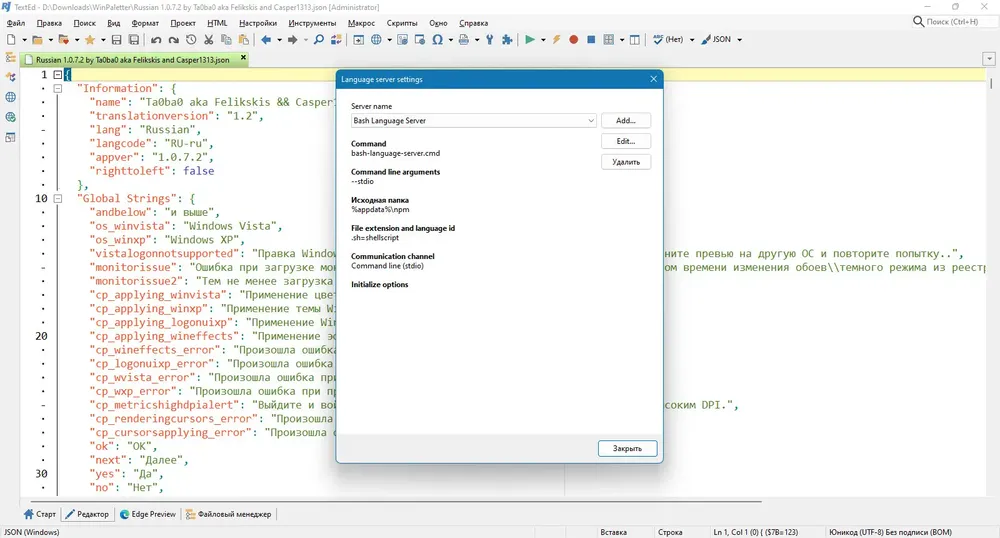Click the new file icon in toolbar
1000x538 pixels.
click(x=11, y=40)
